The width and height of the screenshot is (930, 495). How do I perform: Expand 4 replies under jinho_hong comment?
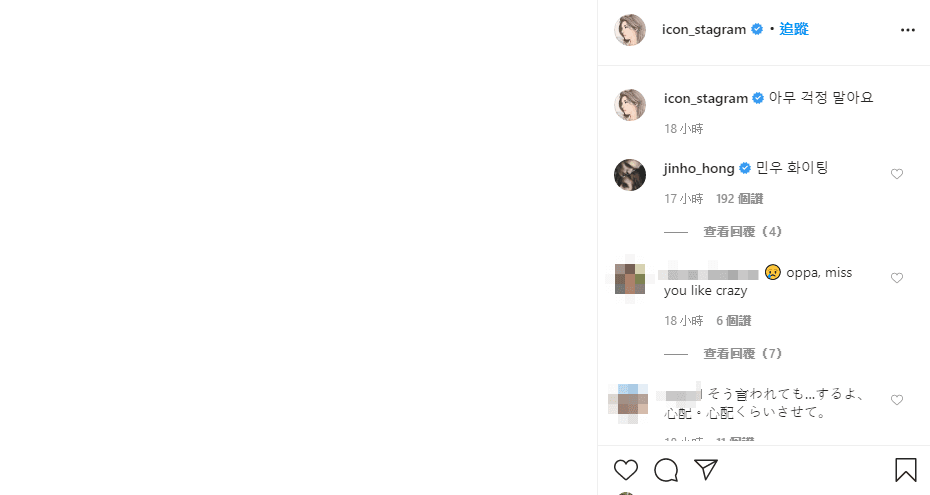pyautogui.click(x=743, y=232)
